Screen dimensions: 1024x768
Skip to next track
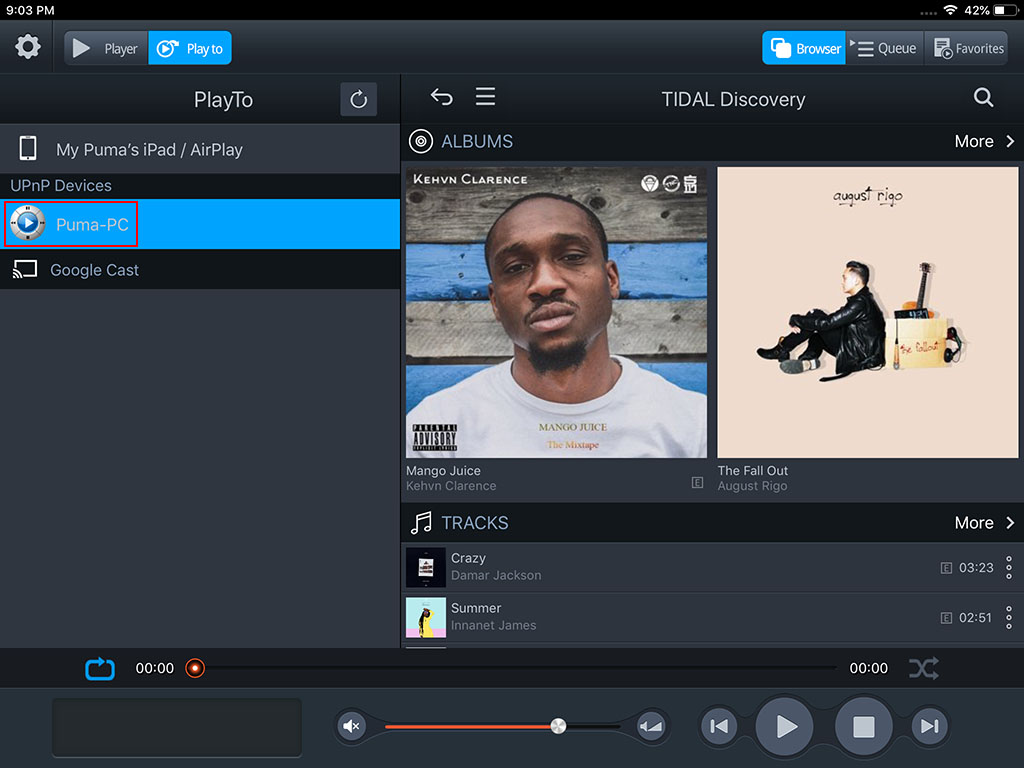tap(929, 726)
